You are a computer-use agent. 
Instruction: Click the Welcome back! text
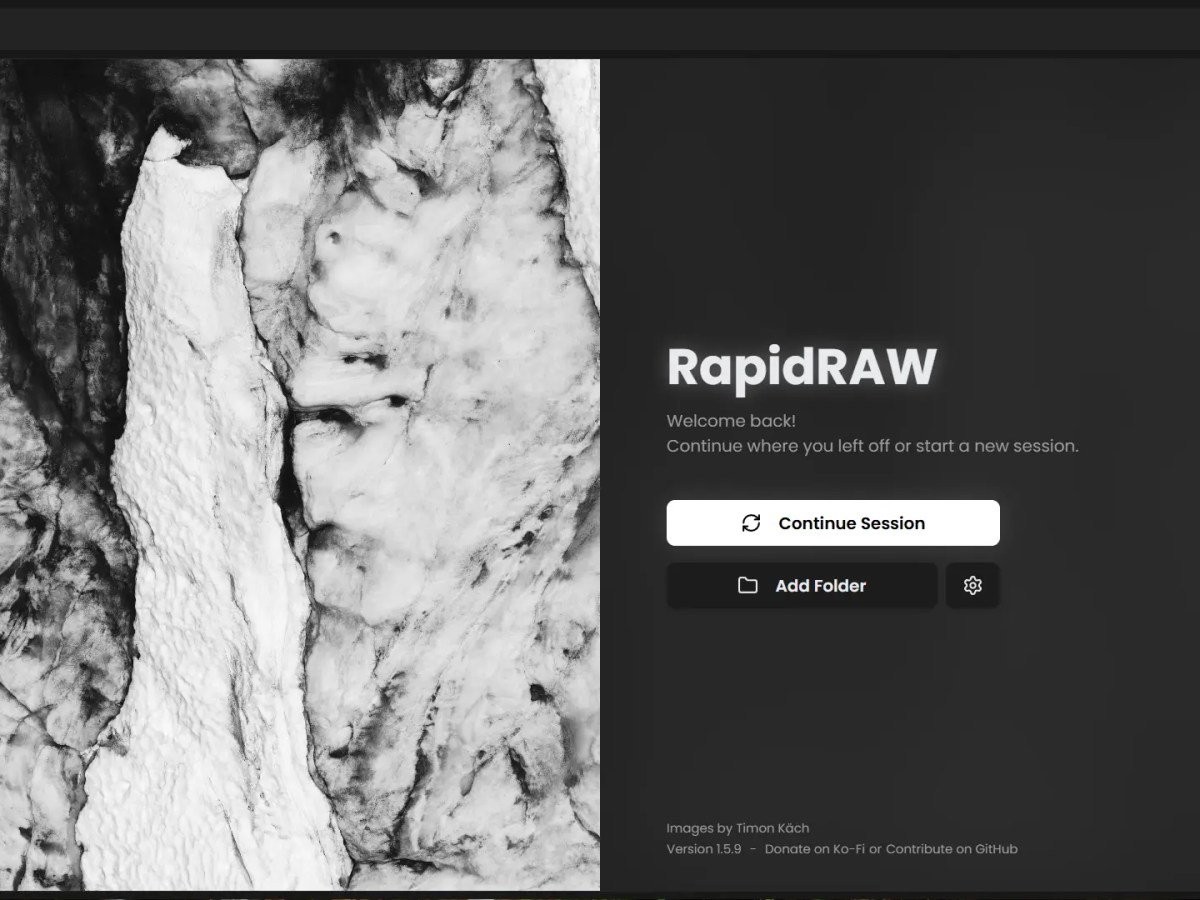click(731, 421)
